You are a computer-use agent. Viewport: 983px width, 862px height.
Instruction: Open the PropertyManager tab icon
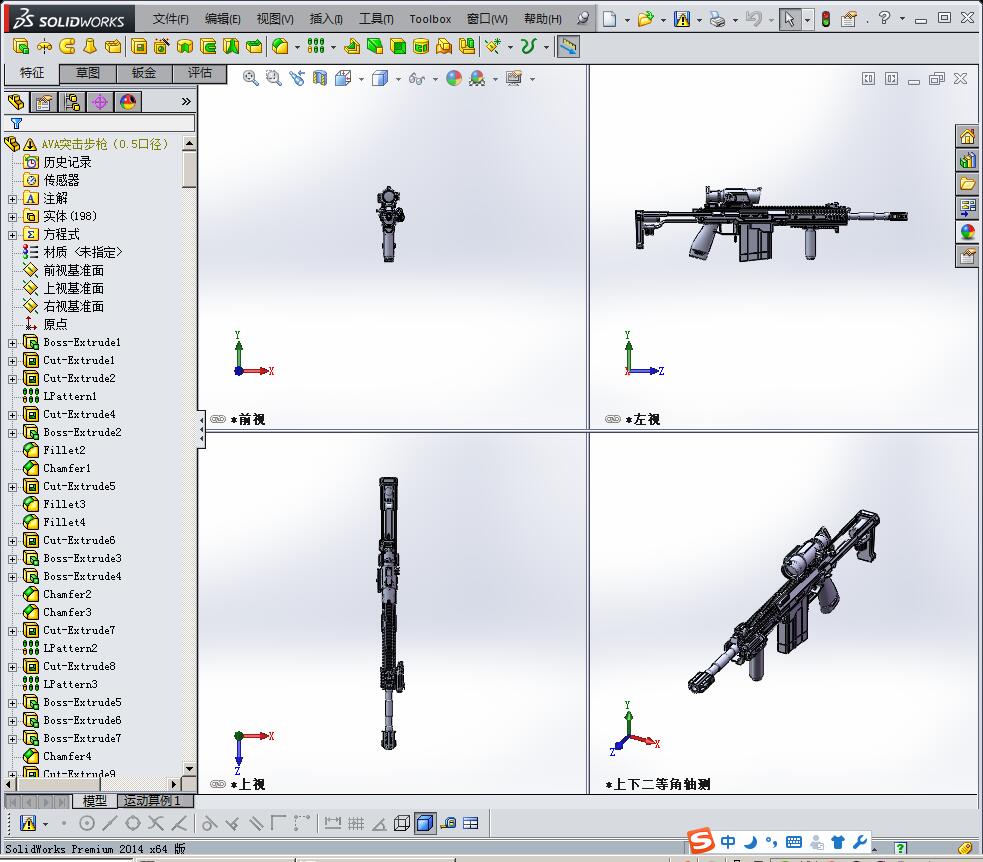click(44, 102)
